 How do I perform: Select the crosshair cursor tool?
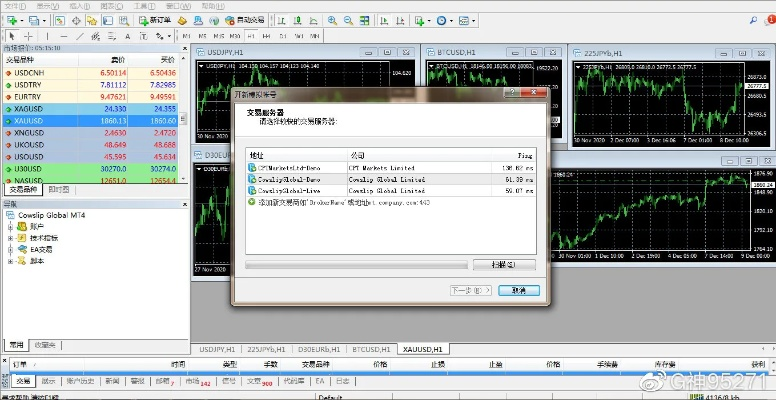(x=28, y=36)
